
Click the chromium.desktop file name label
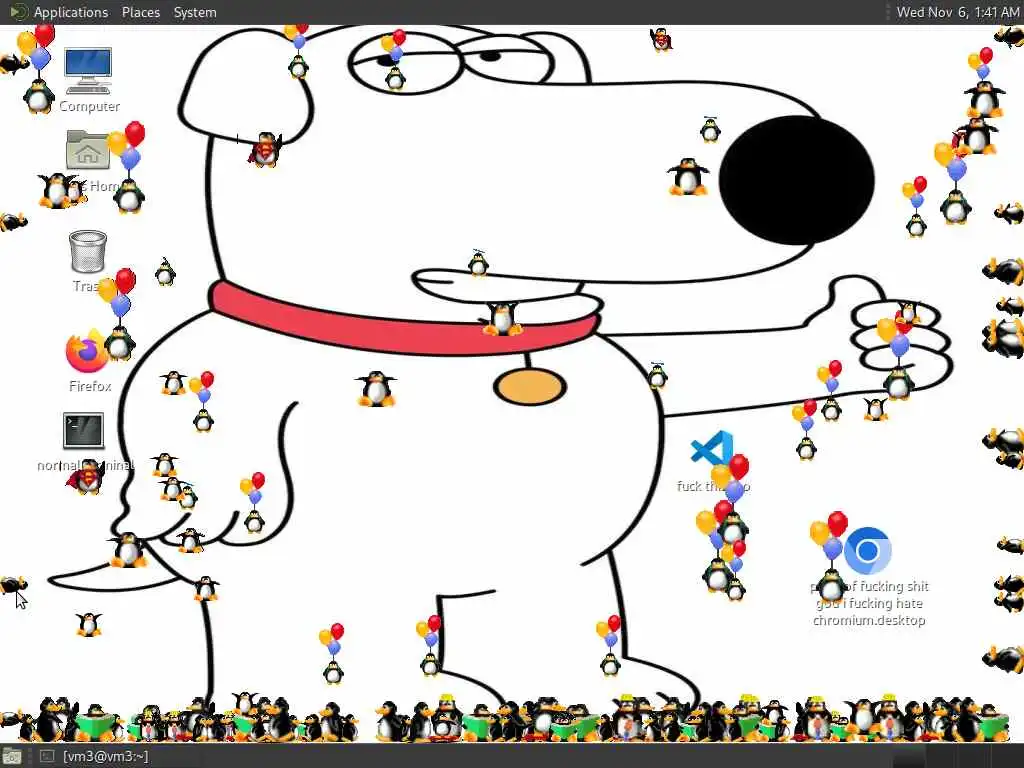click(x=869, y=603)
